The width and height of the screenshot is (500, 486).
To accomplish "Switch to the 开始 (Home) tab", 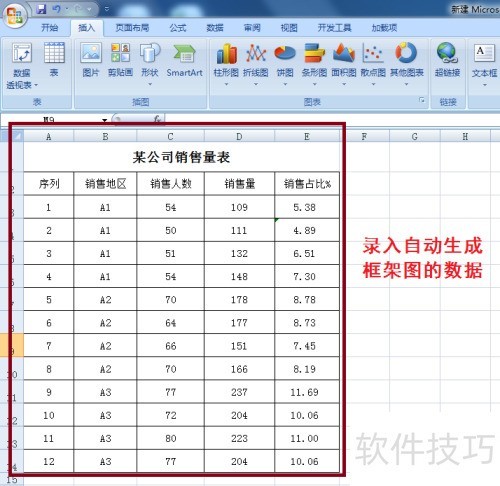I will (x=50, y=28).
